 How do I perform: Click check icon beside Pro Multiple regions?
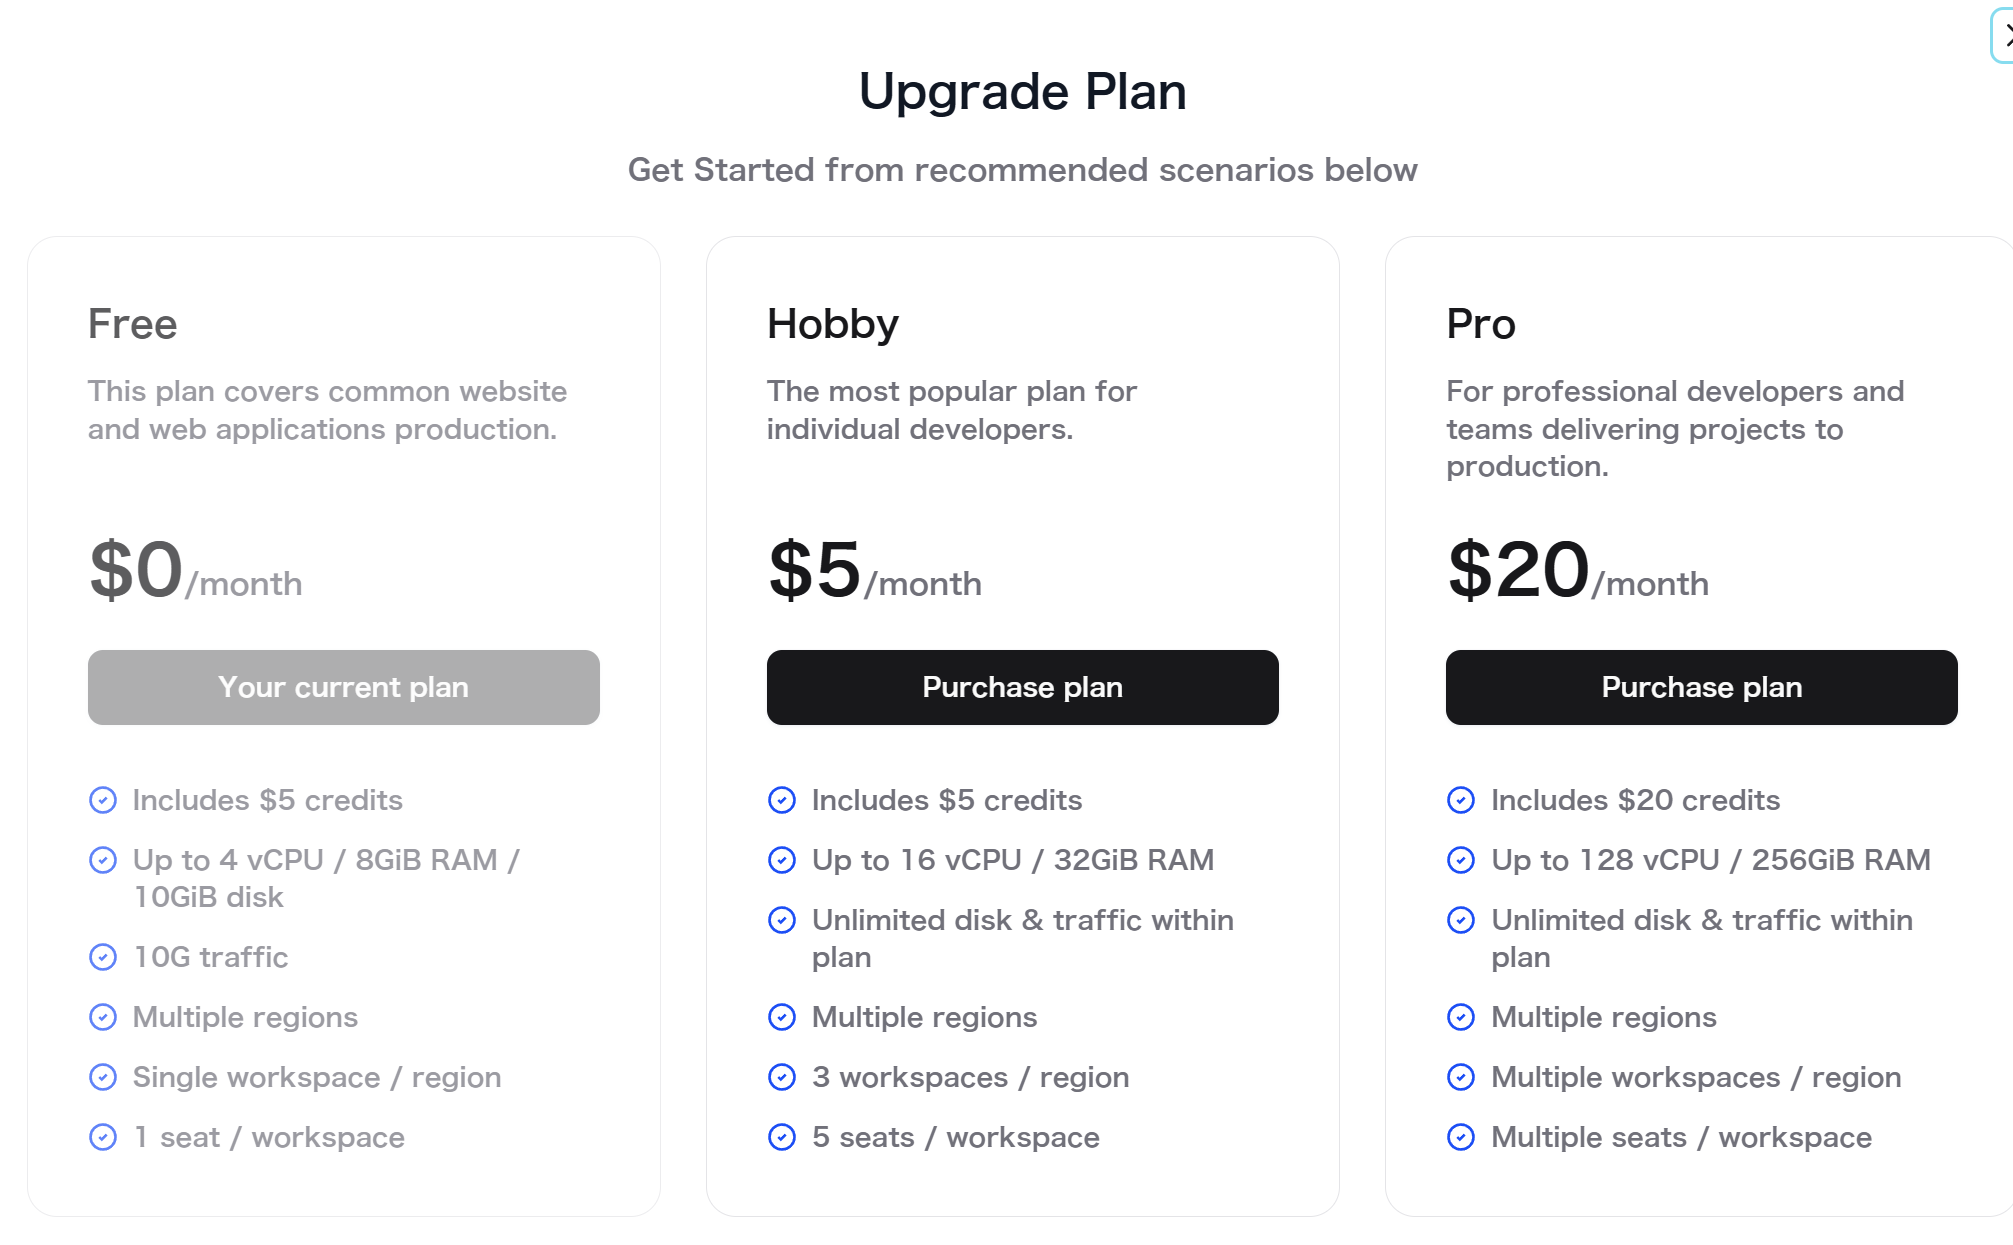coord(1461,1017)
